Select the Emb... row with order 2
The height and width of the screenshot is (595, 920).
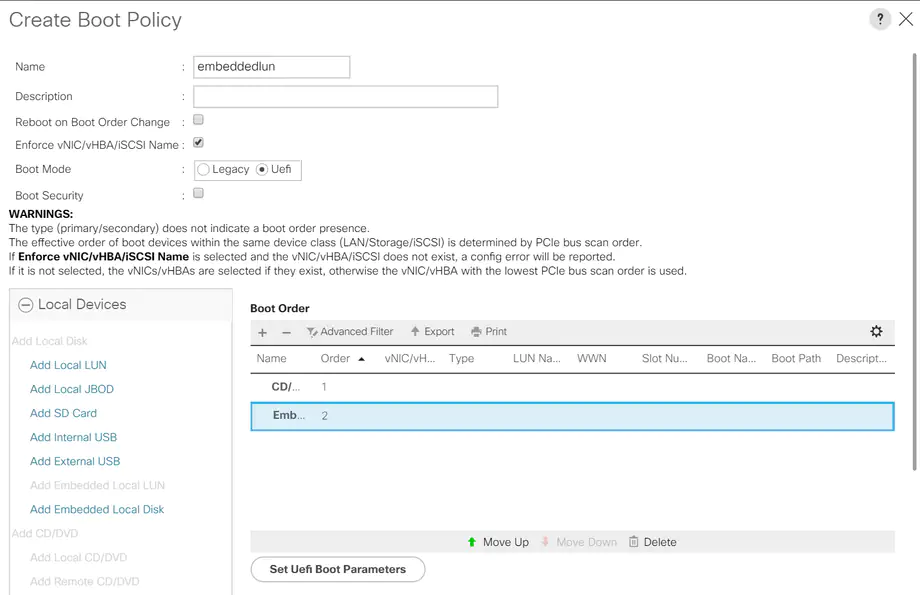[x=572, y=416]
